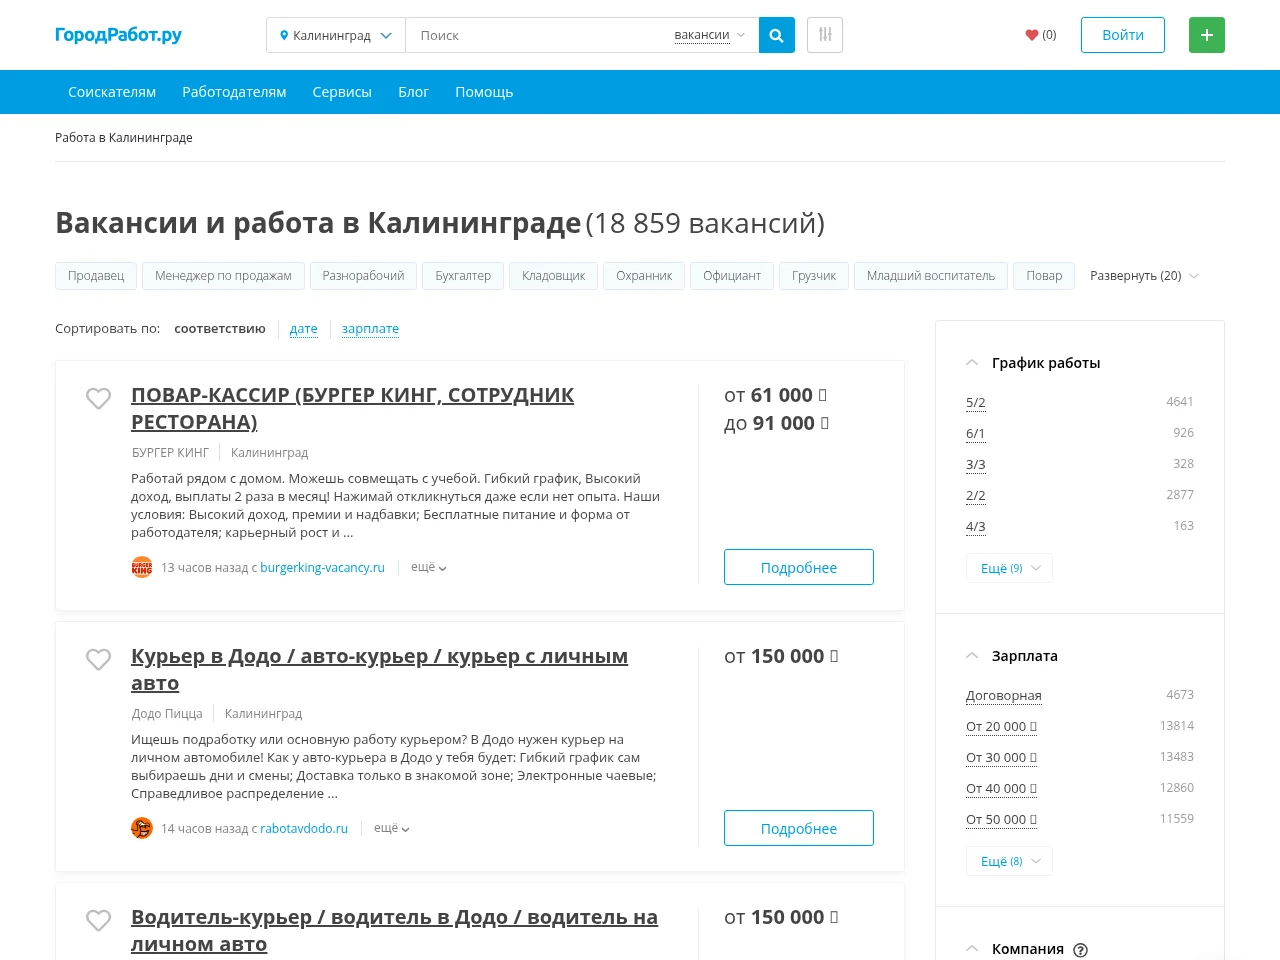The image size is (1280, 960).
Task: Sort vacancies by дате
Action: tap(304, 329)
